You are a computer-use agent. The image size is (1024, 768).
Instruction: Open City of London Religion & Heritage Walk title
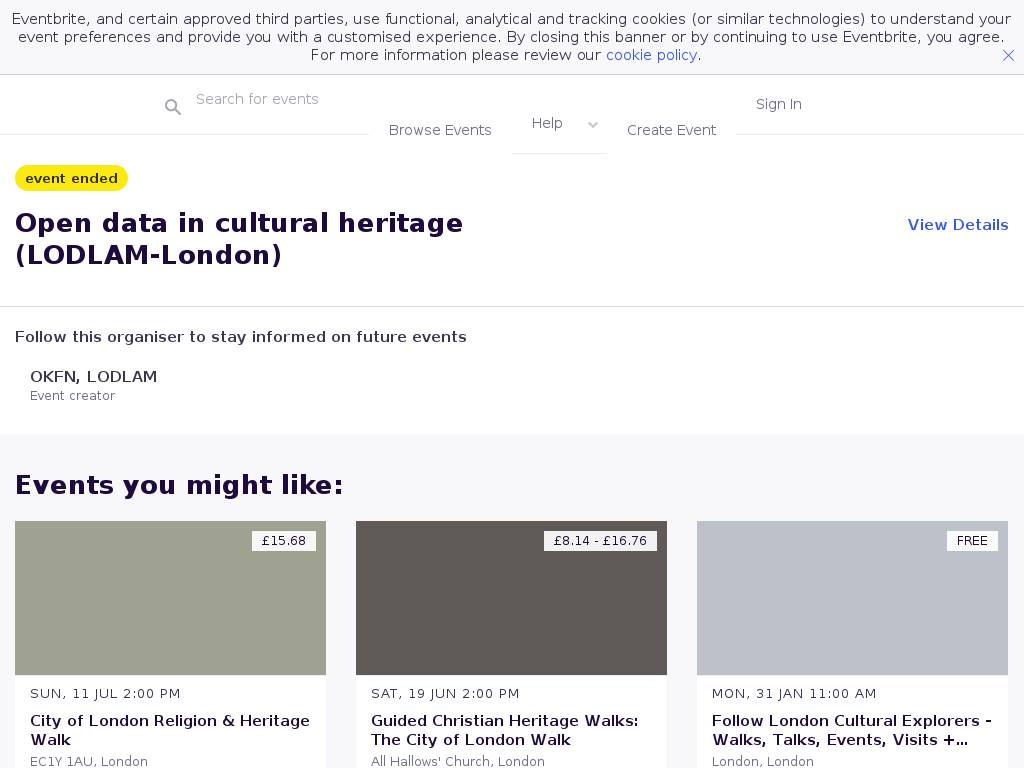(x=170, y=730)
